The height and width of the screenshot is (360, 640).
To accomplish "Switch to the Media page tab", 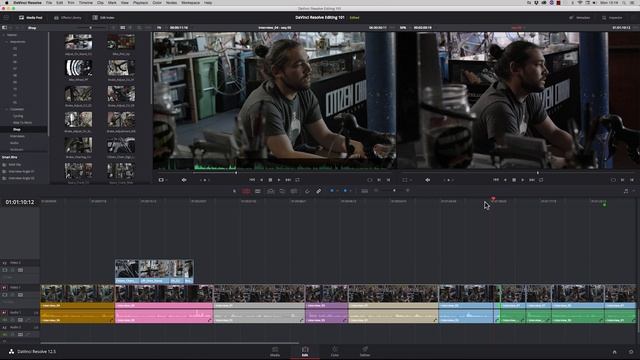I will [275, 351].
